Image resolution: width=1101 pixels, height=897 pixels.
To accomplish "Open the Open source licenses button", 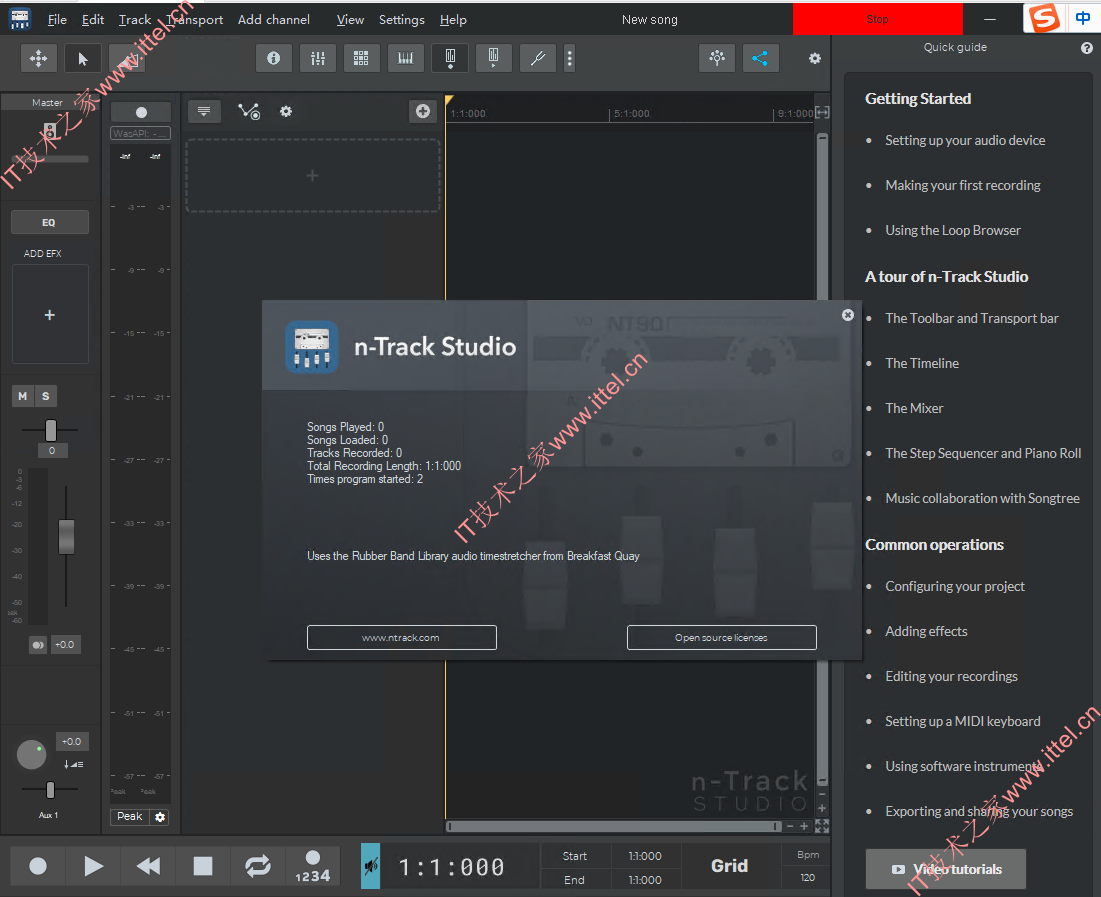I will 721,637.
